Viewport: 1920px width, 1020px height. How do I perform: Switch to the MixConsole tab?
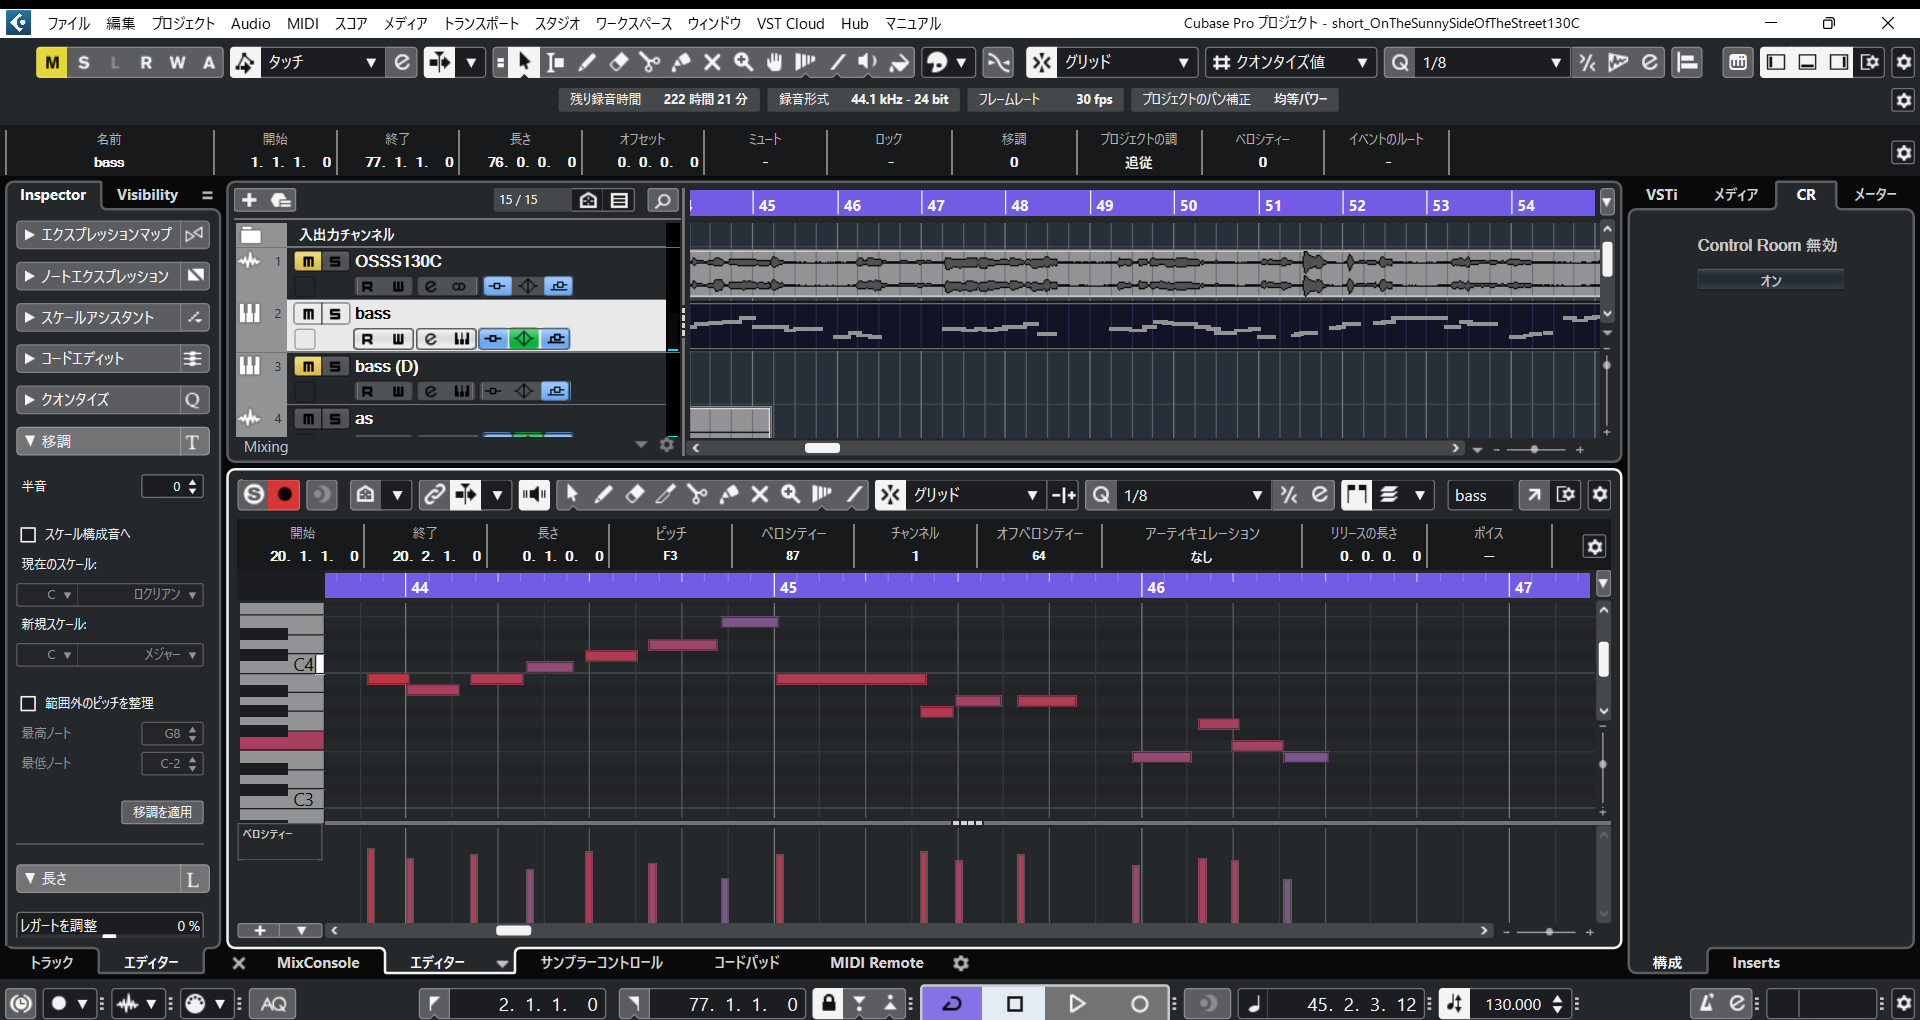point(318,963)
